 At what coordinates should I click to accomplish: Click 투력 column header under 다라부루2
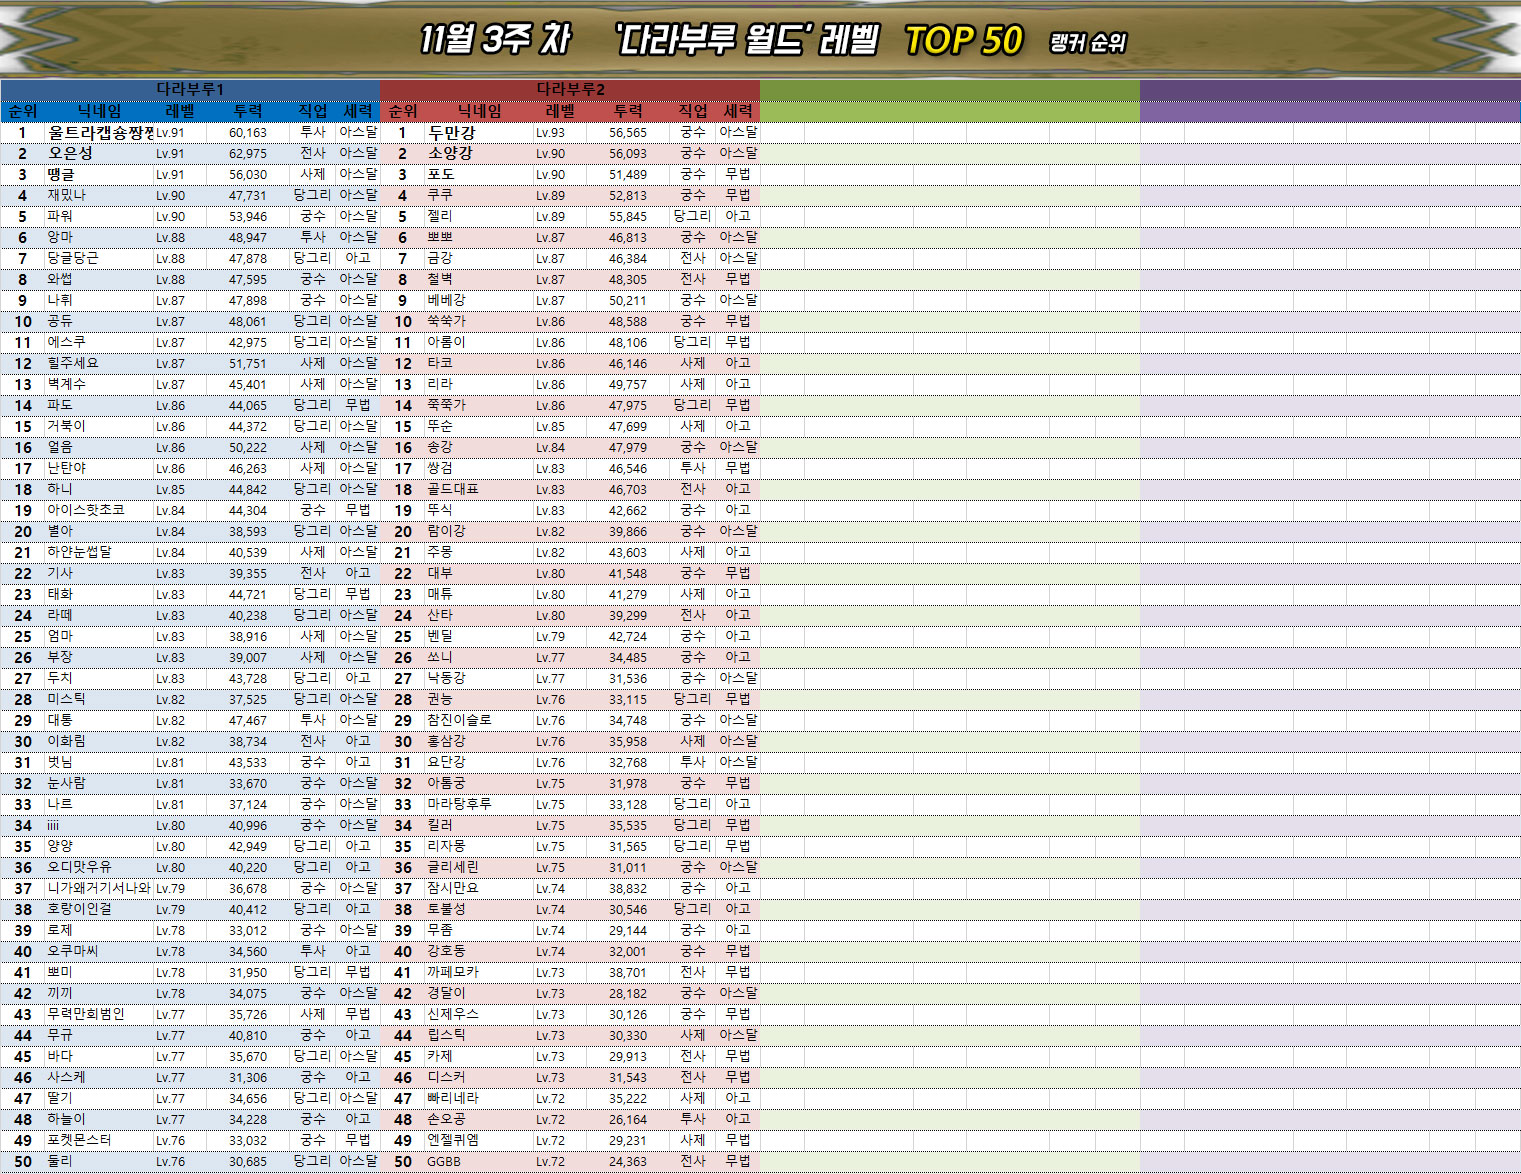628,111
